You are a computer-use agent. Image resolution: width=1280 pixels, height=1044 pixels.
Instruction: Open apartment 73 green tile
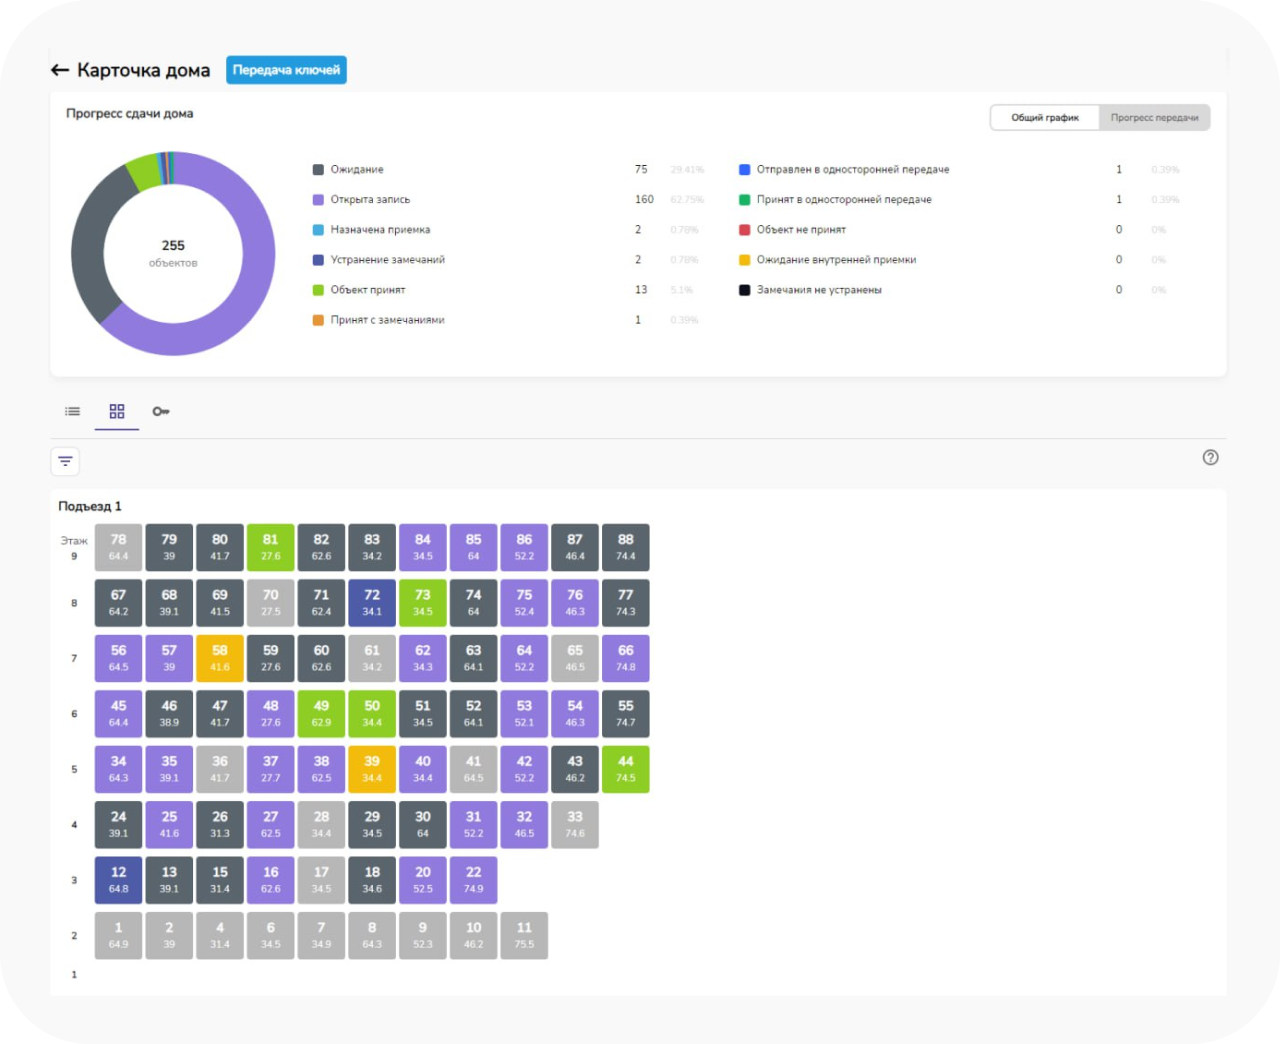point(423,603)
